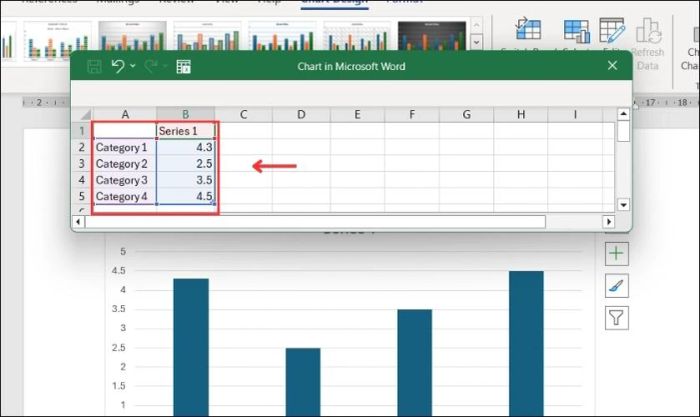Click the spreadsheet vertical scrollbar thumb
Image resolution: width=700 pixels, height=417 pixels.
click(623, 131)
